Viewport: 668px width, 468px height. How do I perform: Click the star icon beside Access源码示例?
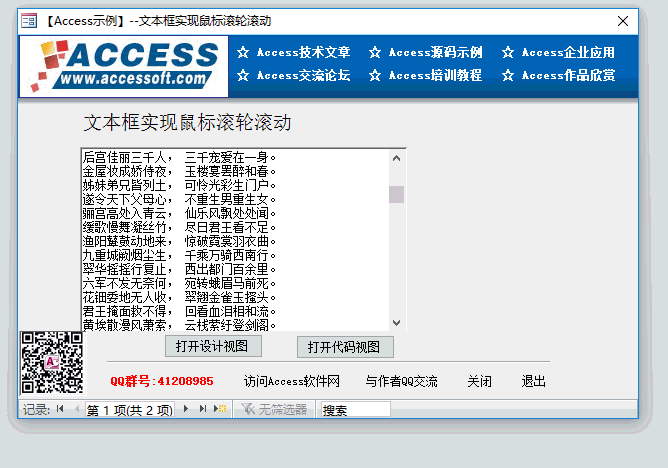(375, 52)
